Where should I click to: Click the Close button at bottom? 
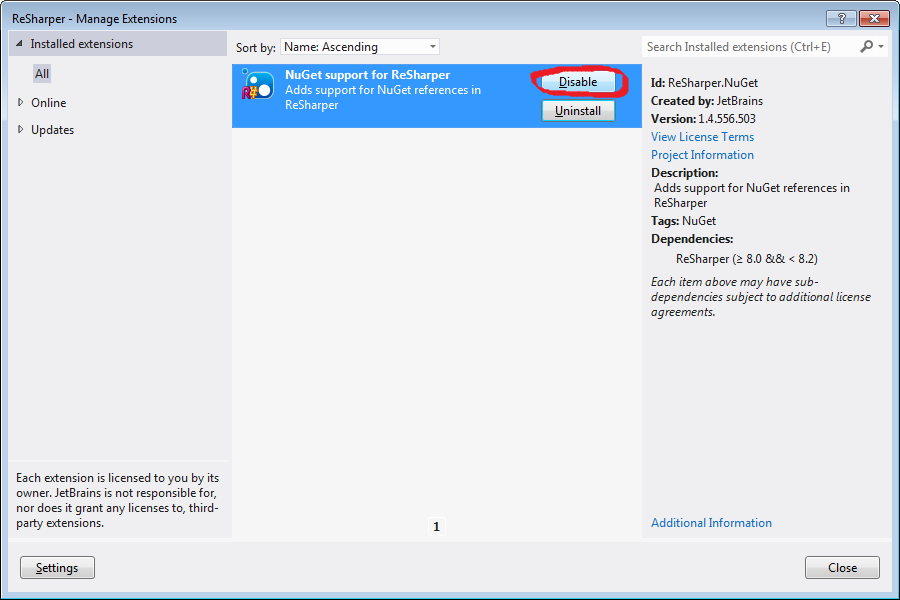coord(842,567)
